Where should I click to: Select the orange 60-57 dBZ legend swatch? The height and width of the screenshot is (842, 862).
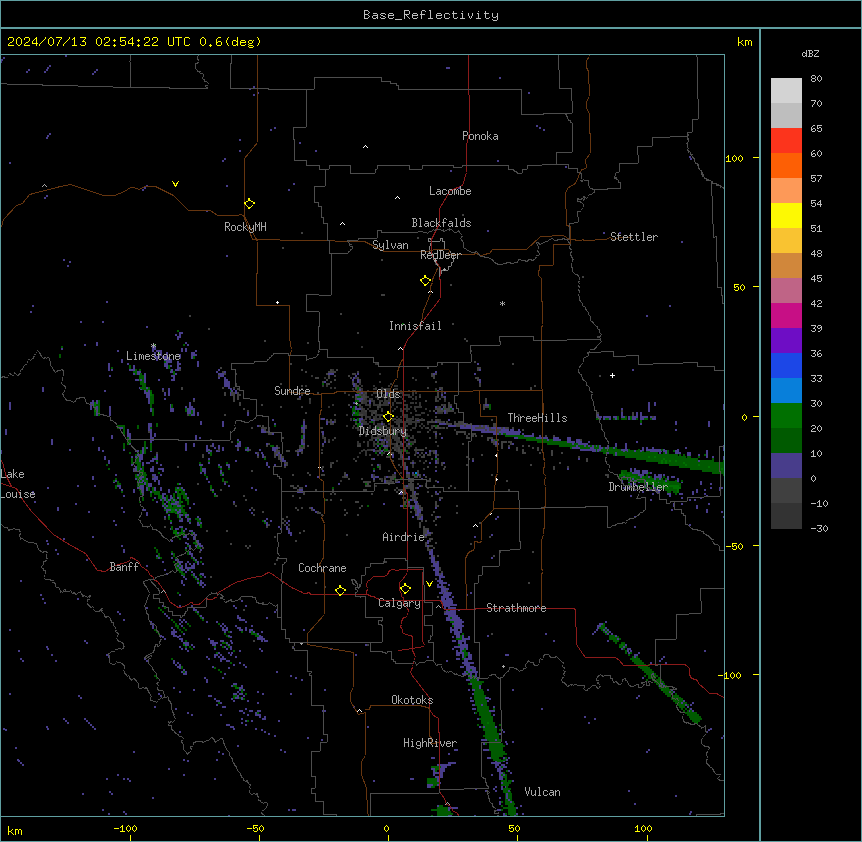pyautogui.click(x=786, y=166)
